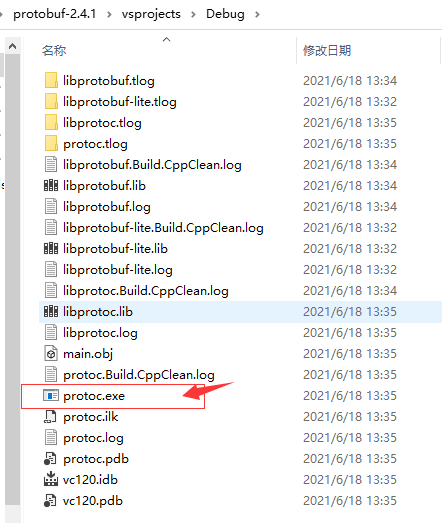The image size is (442, 523).
Task: Go to the vsprojects breadcrumb folder
Action: pyautogui.click(x=151, y=14)
